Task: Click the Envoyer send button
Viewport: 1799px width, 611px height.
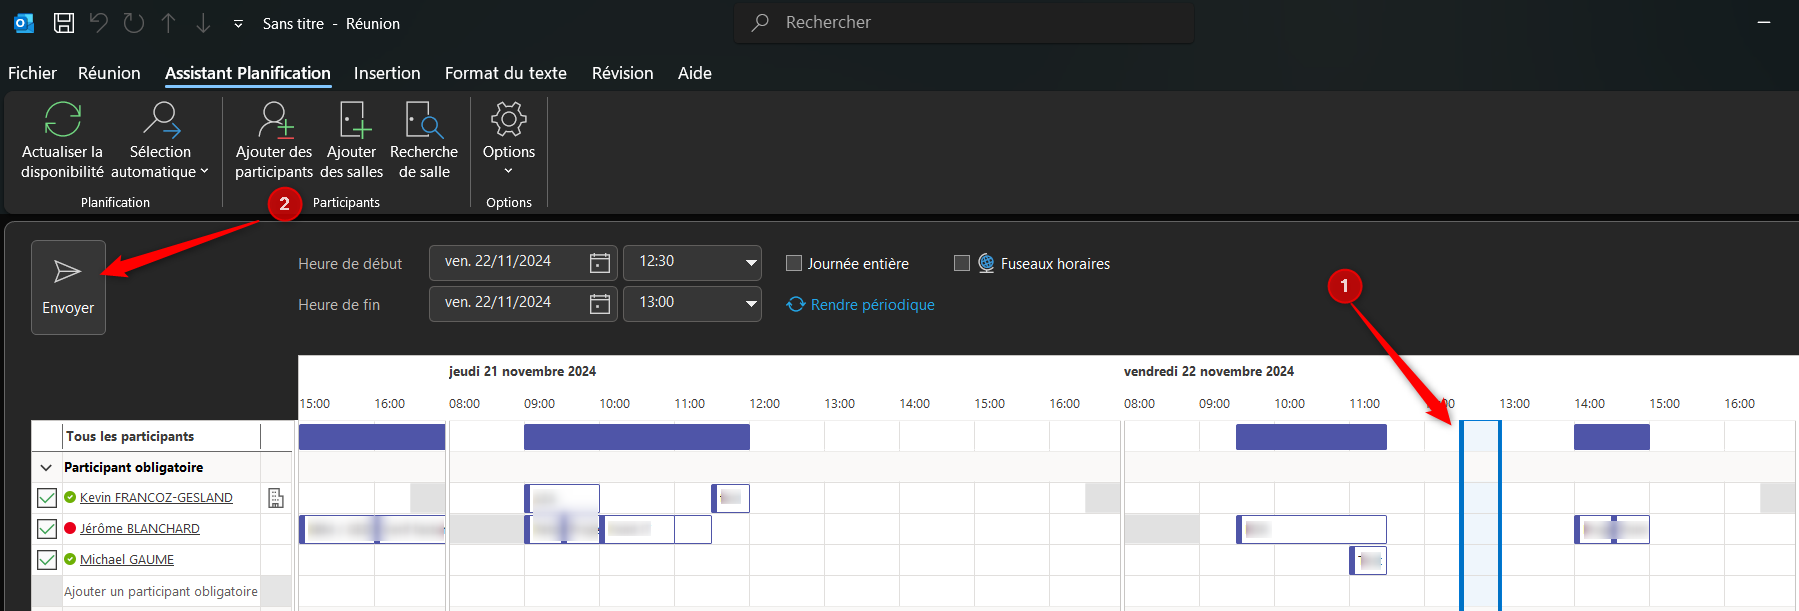Action: [x=68, y=287]
